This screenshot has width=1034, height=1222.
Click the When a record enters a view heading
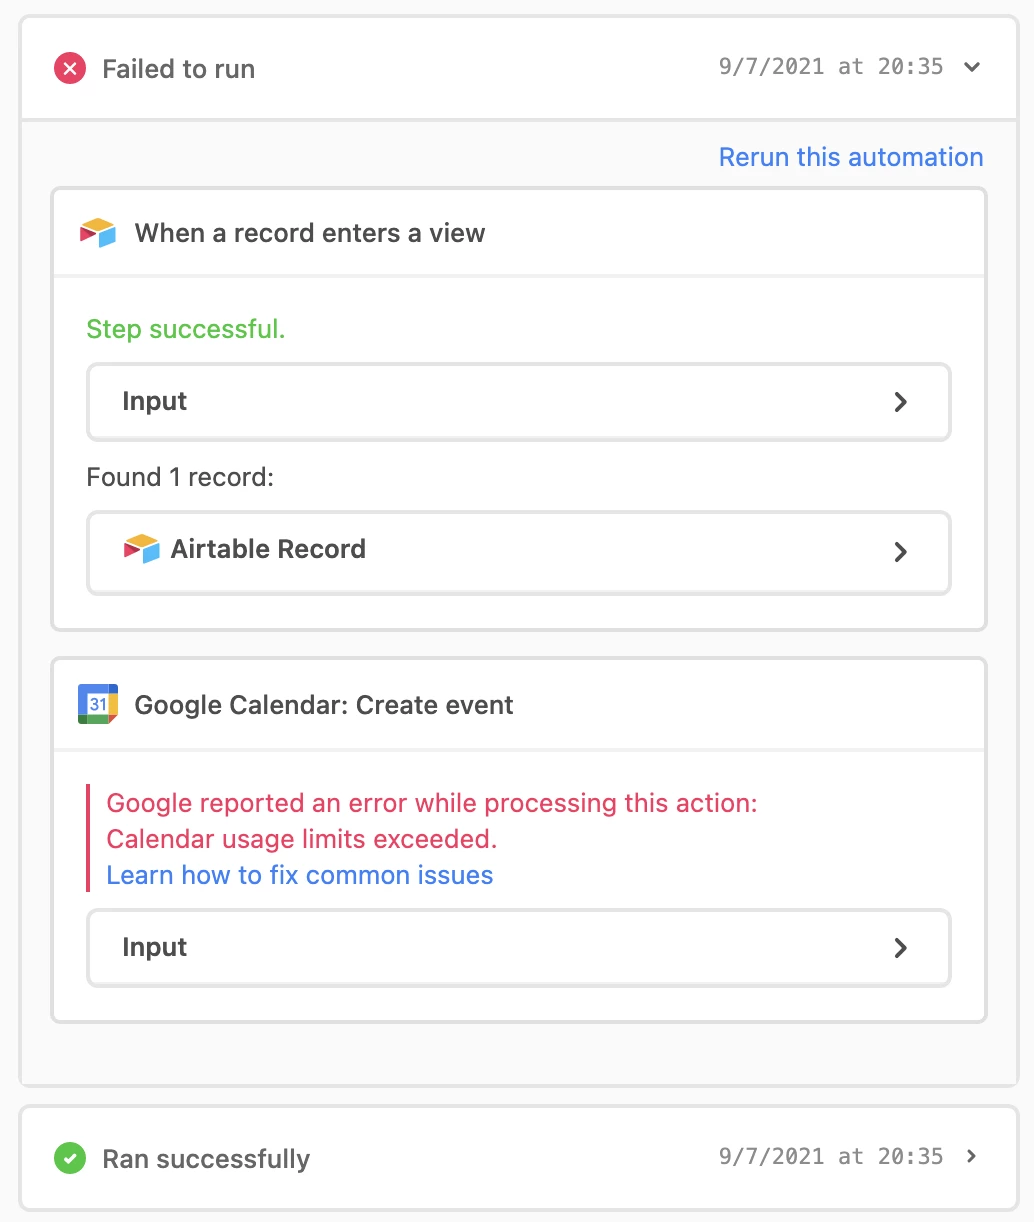click(310, 233)
